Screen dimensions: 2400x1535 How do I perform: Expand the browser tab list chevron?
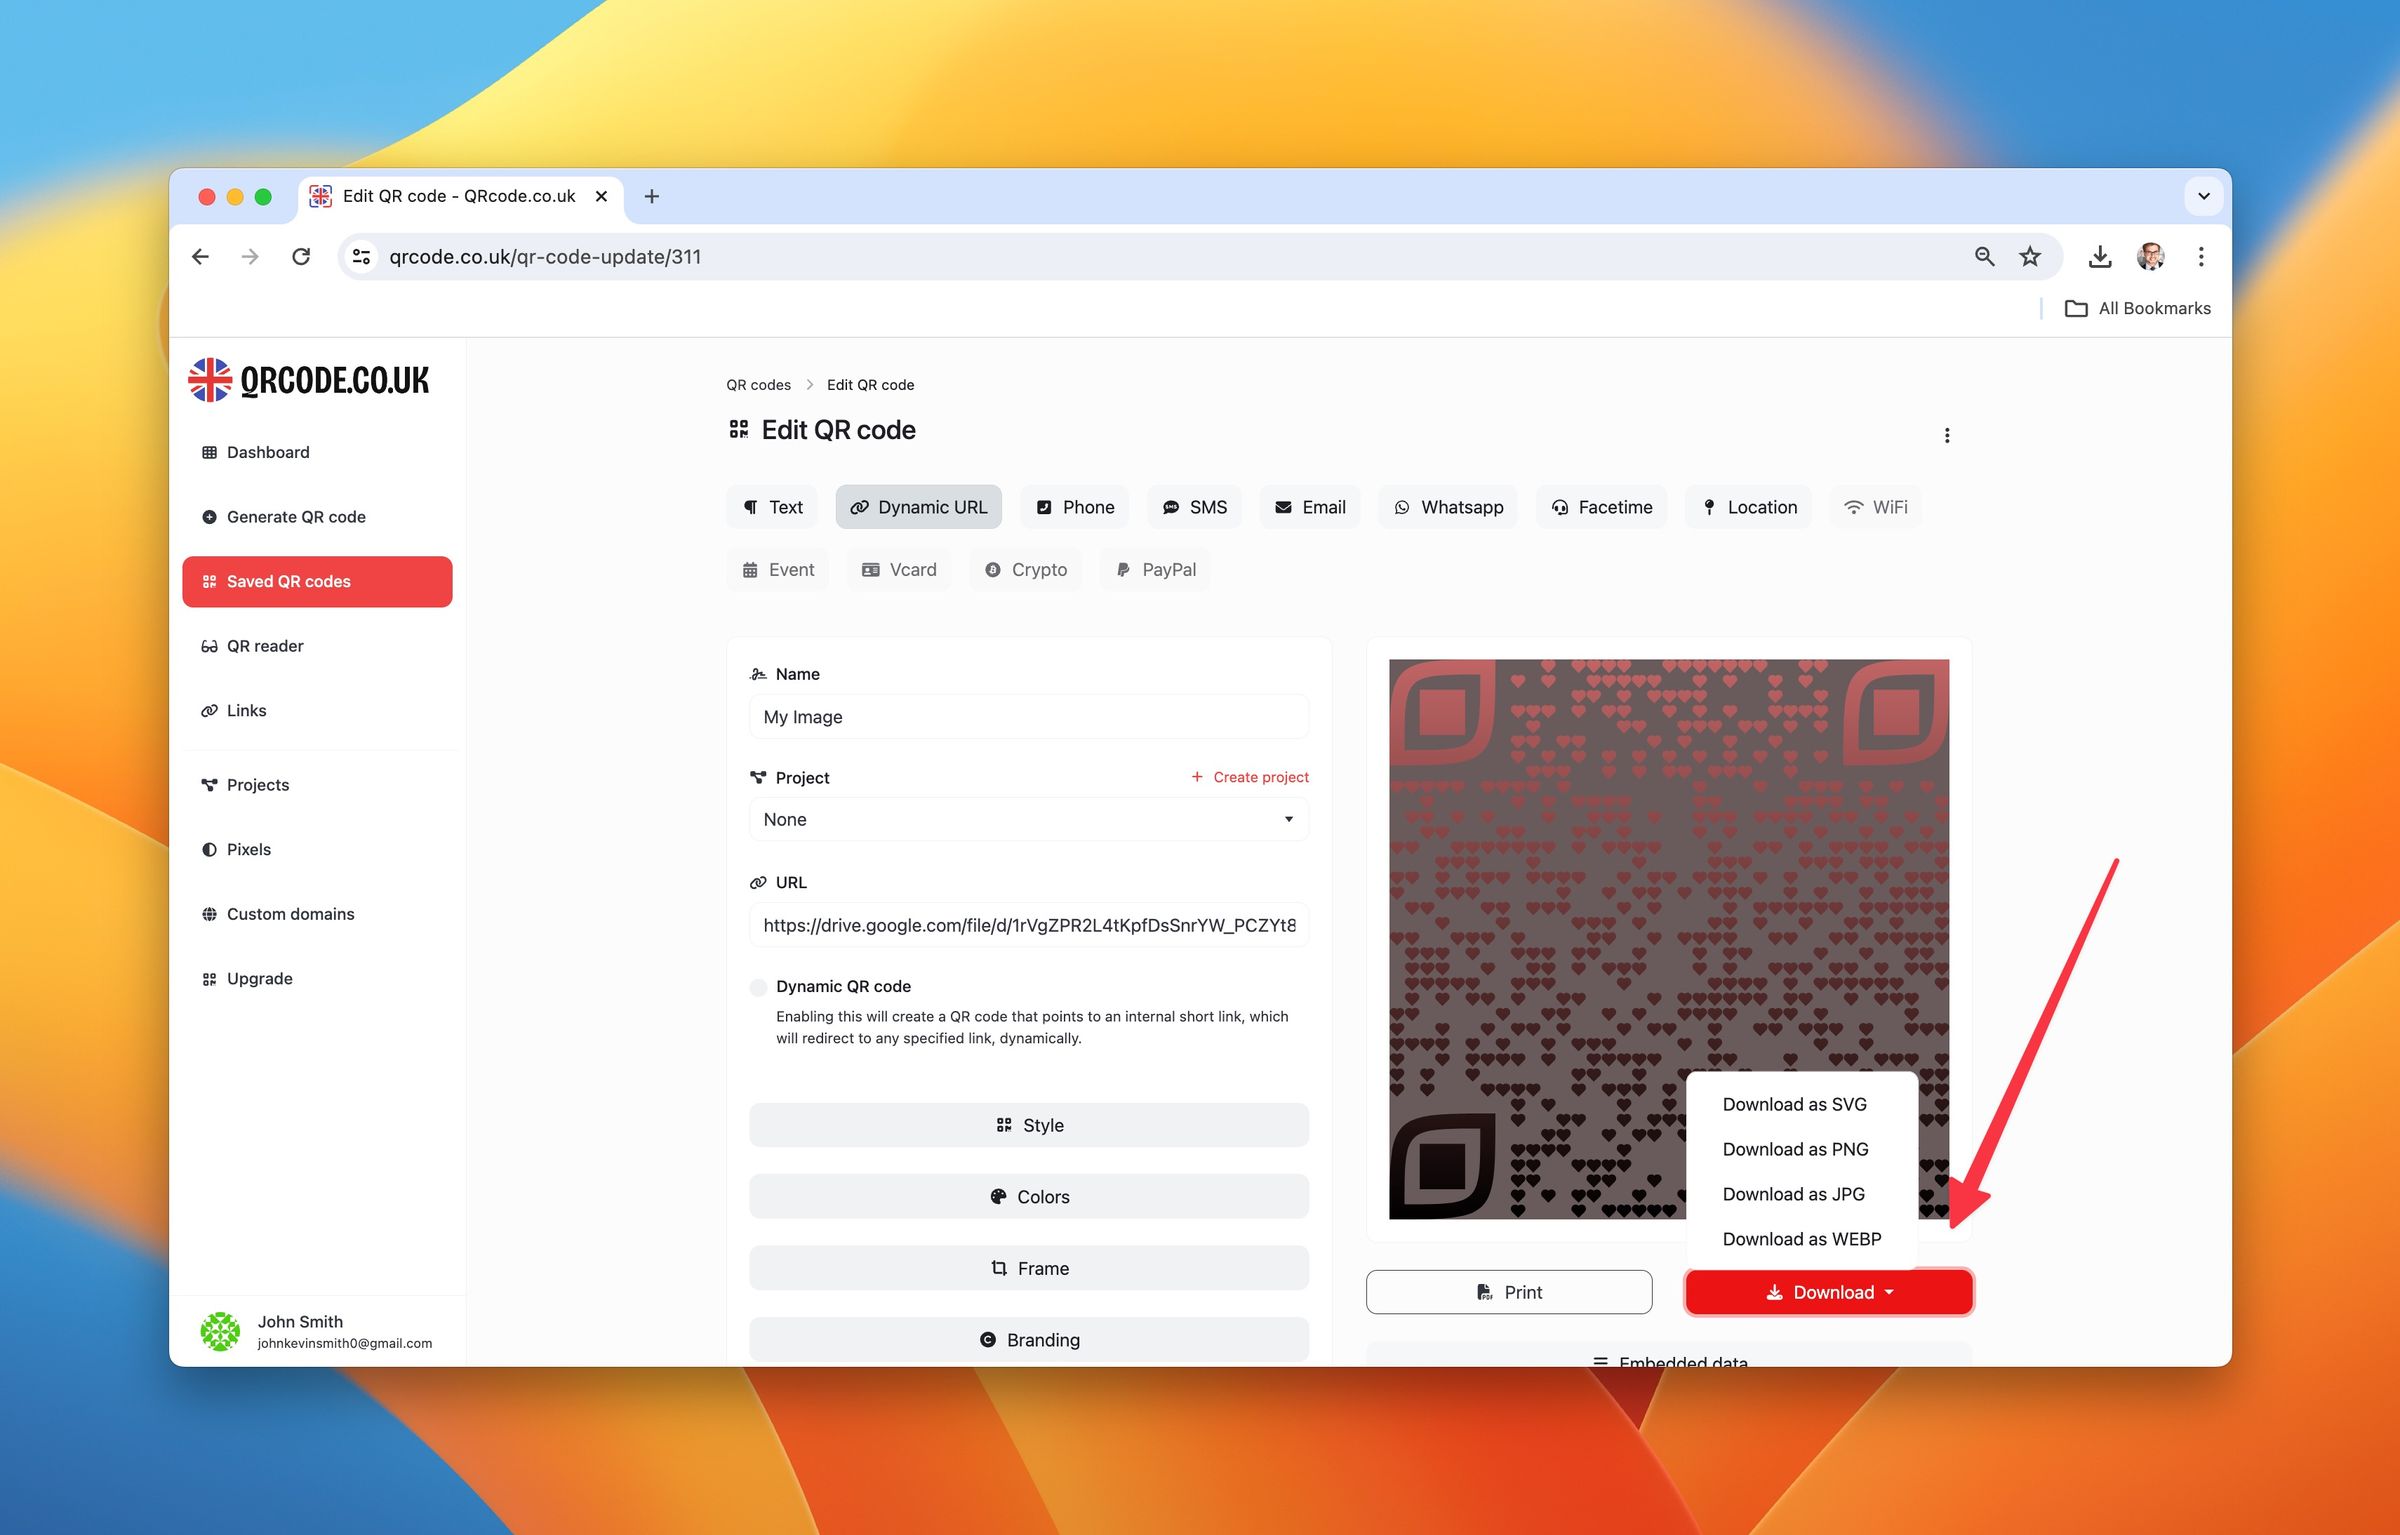(2203, 196)
